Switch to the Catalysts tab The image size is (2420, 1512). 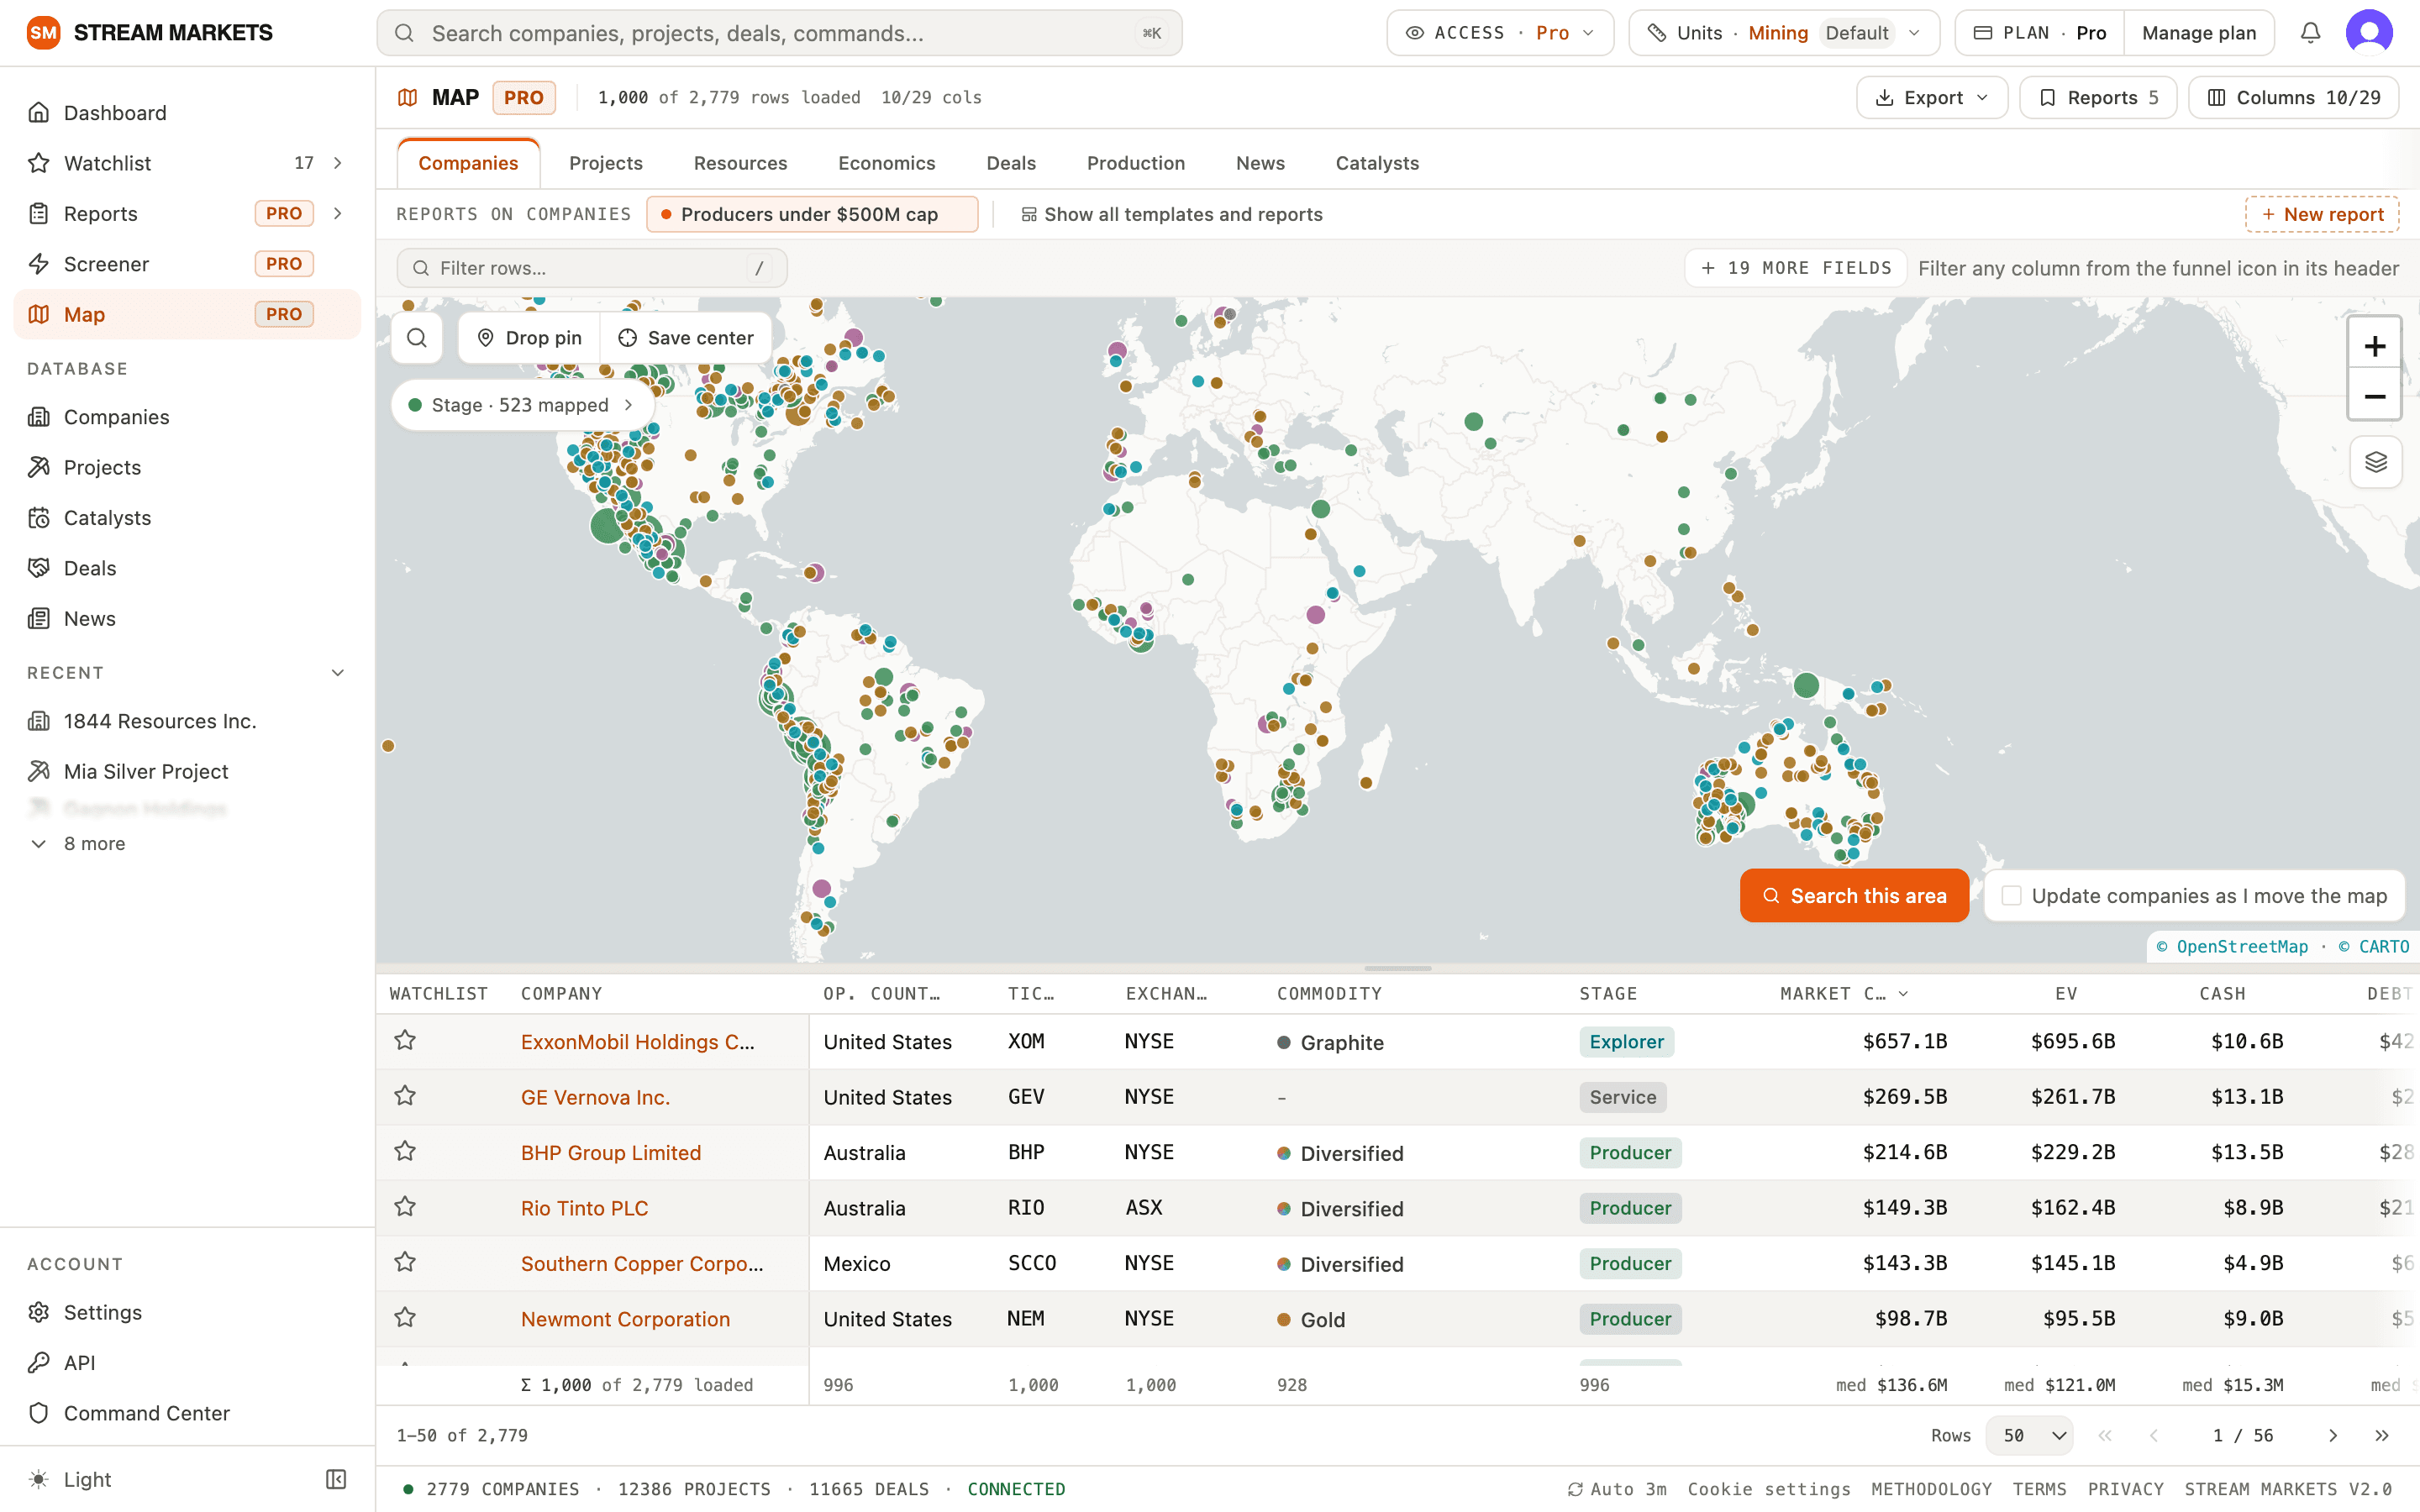pos(1377,163)
